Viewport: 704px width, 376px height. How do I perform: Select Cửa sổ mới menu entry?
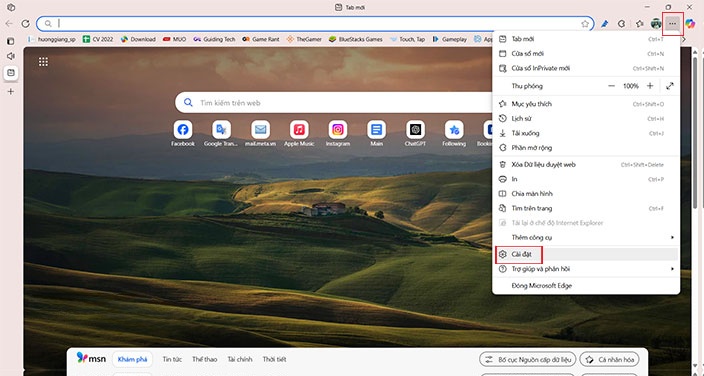pyautogui.click(x=586, y=53)
